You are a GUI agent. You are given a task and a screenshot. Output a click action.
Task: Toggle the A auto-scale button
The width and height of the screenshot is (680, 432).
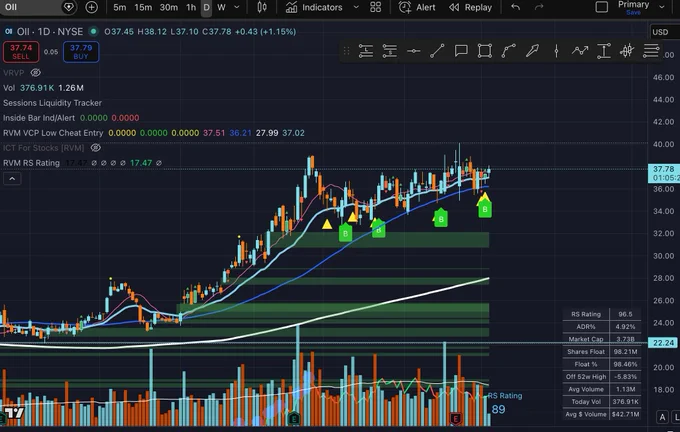pos(662,417)
